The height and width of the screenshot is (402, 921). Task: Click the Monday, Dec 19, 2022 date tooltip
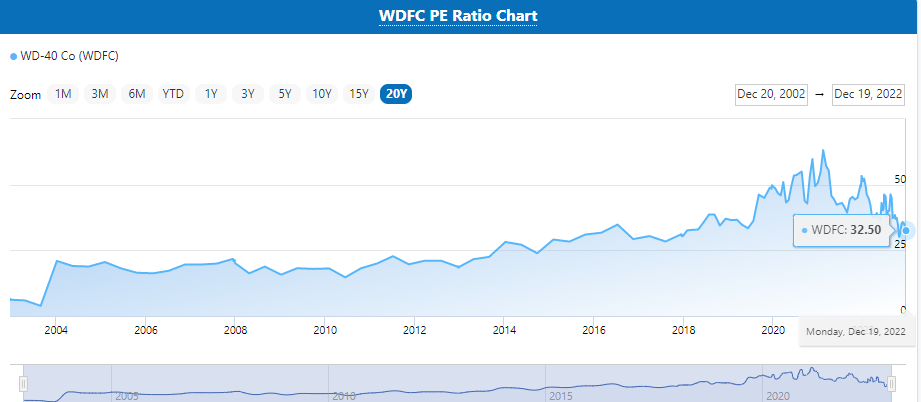click(856, 331)
